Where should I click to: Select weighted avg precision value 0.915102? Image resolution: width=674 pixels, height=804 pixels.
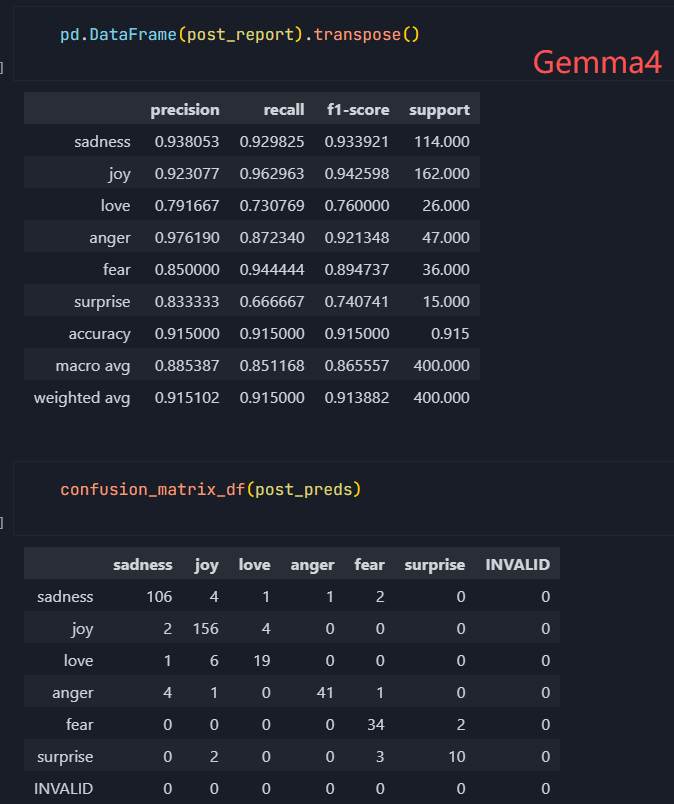(x=187, y=398)
